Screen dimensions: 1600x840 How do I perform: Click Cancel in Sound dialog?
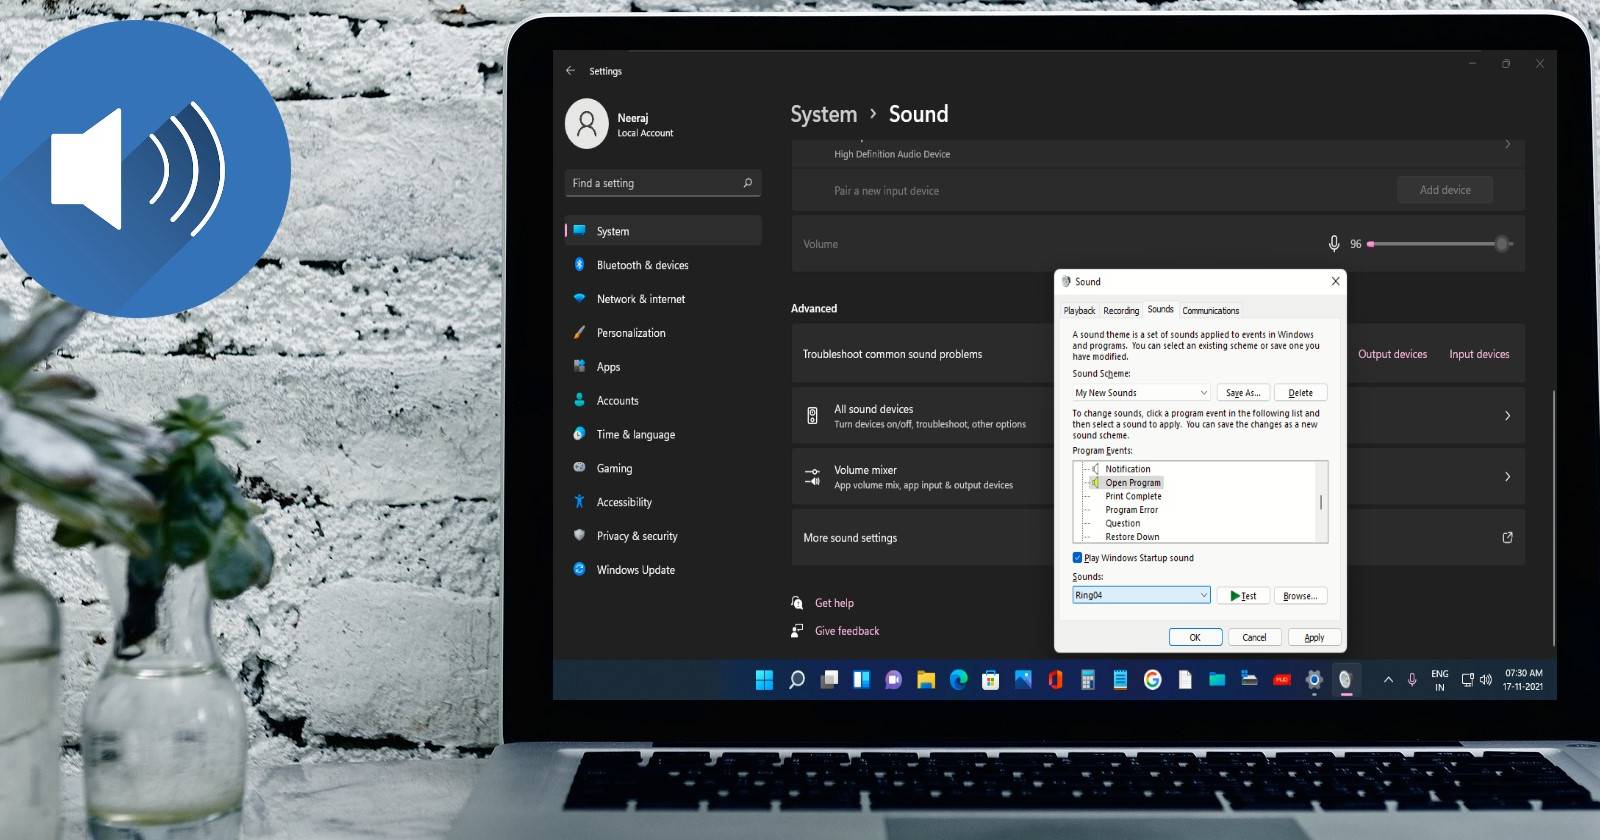click(x=1254, y=637)
